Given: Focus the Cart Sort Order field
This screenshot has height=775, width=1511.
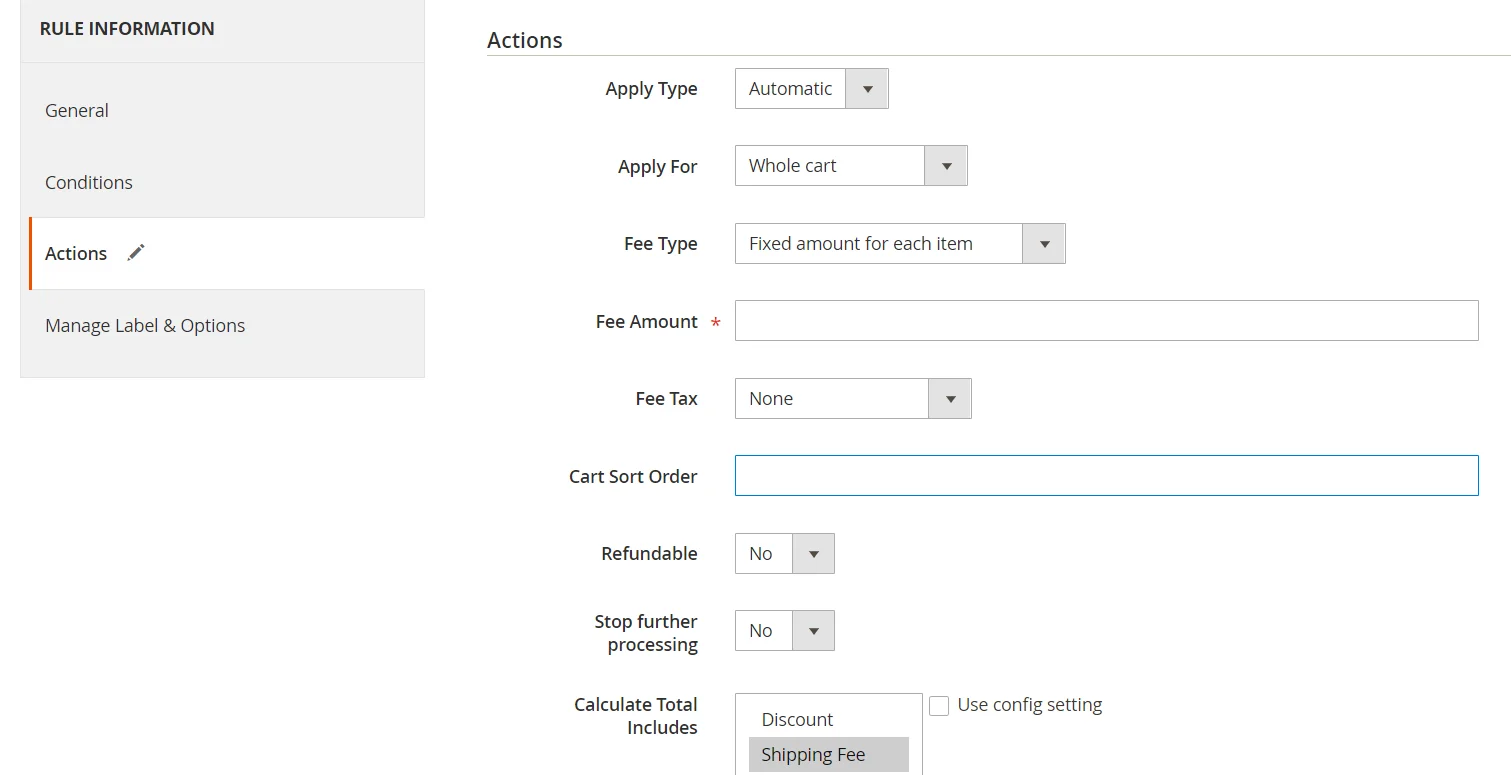Looking at the screenshot, I should pyautogui.click(x=1106, y=476).
